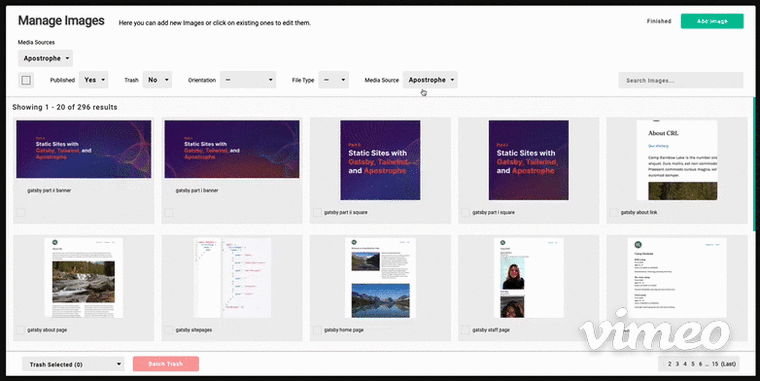The width and height of the screenshot is (760, 381).
Task: Open the gatsby sitepages code thumbnail
Action: 232,278
